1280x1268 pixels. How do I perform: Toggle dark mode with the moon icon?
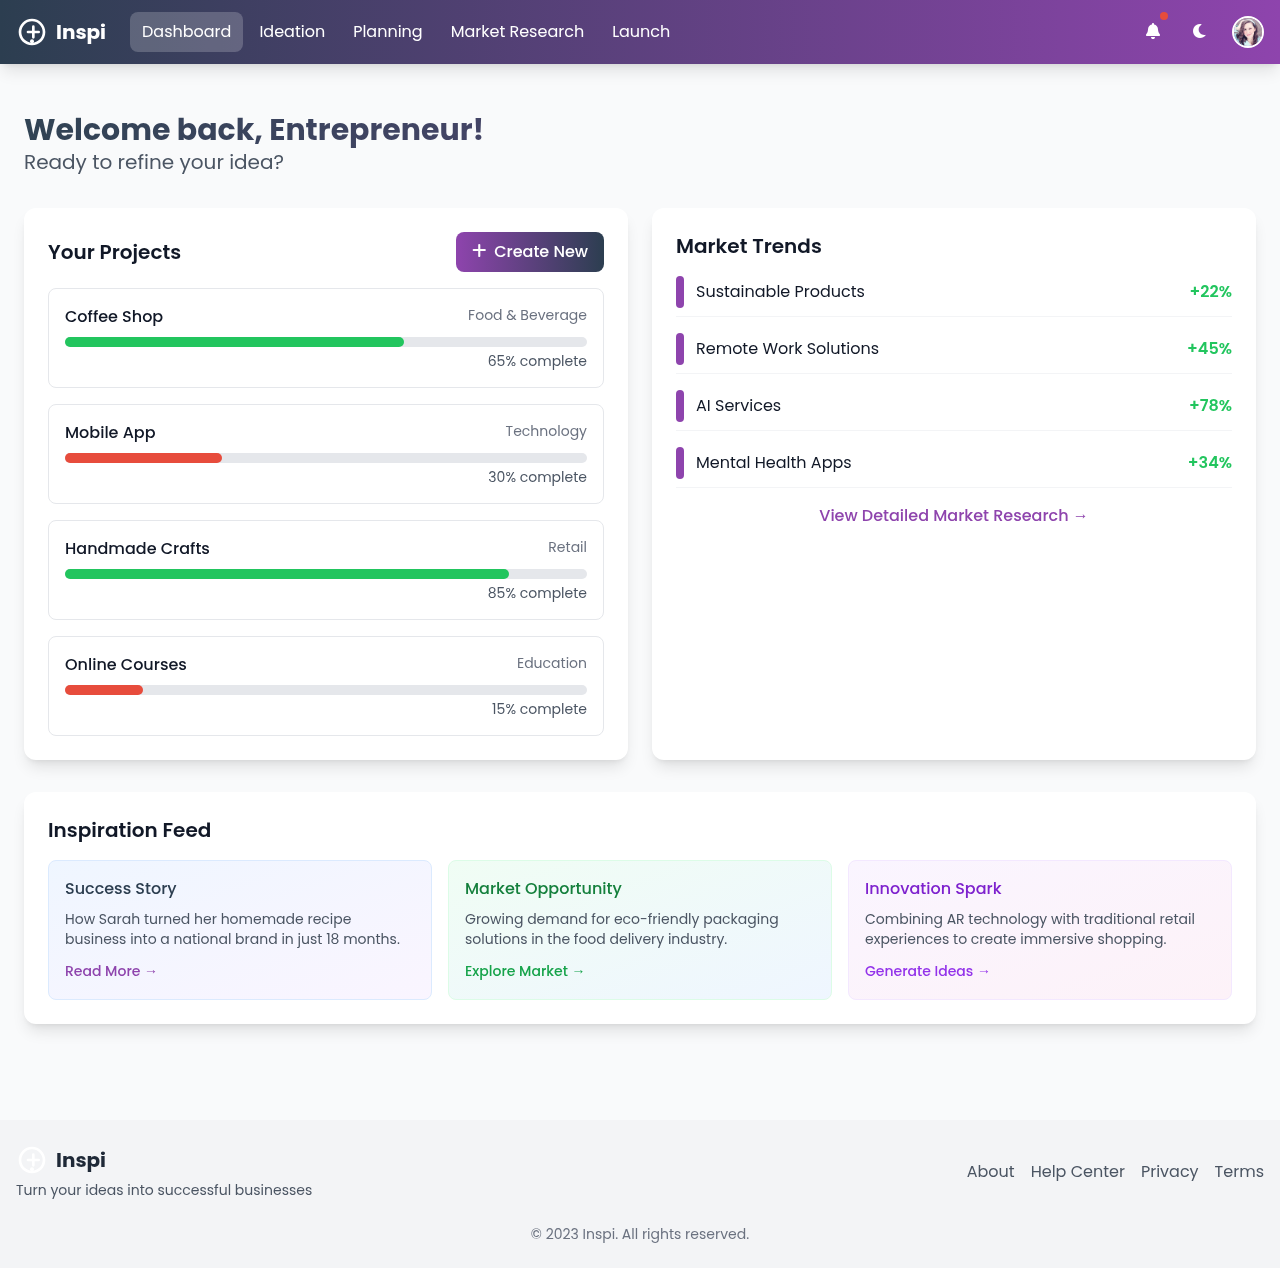1198,31
